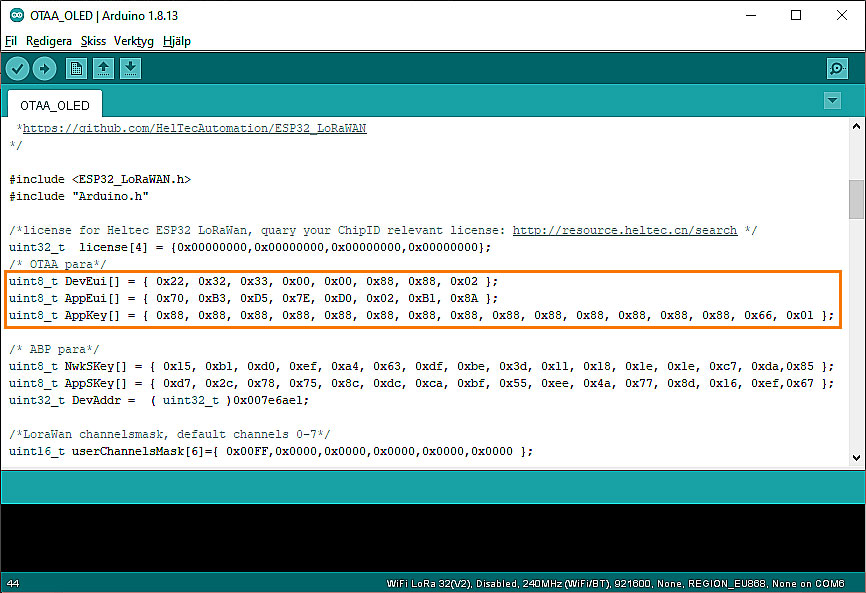The height and width of the screenshot is (593, 866).
Task: Click the Upload arrow icon
Action: click(x=44, y=69)
